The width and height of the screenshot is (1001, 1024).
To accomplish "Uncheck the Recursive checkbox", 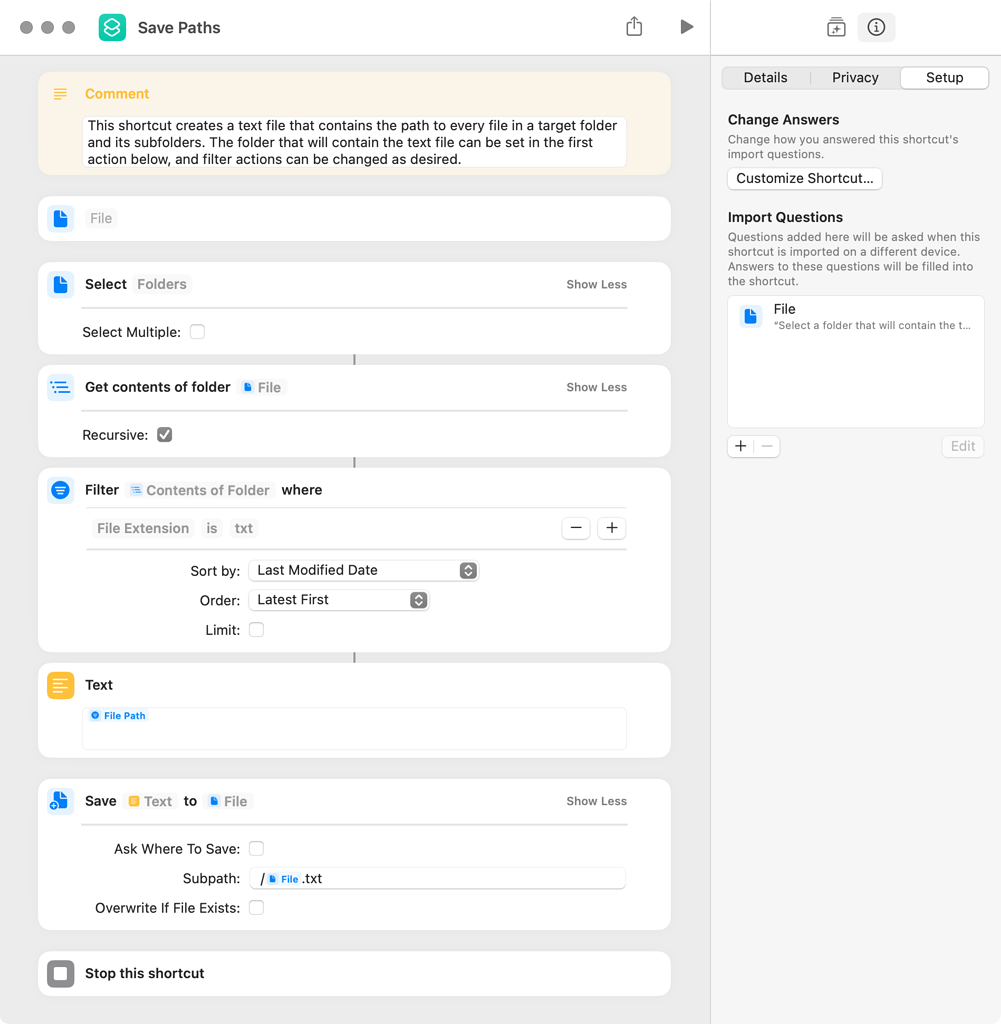I will pyautogui.click(x=165, y=435).
